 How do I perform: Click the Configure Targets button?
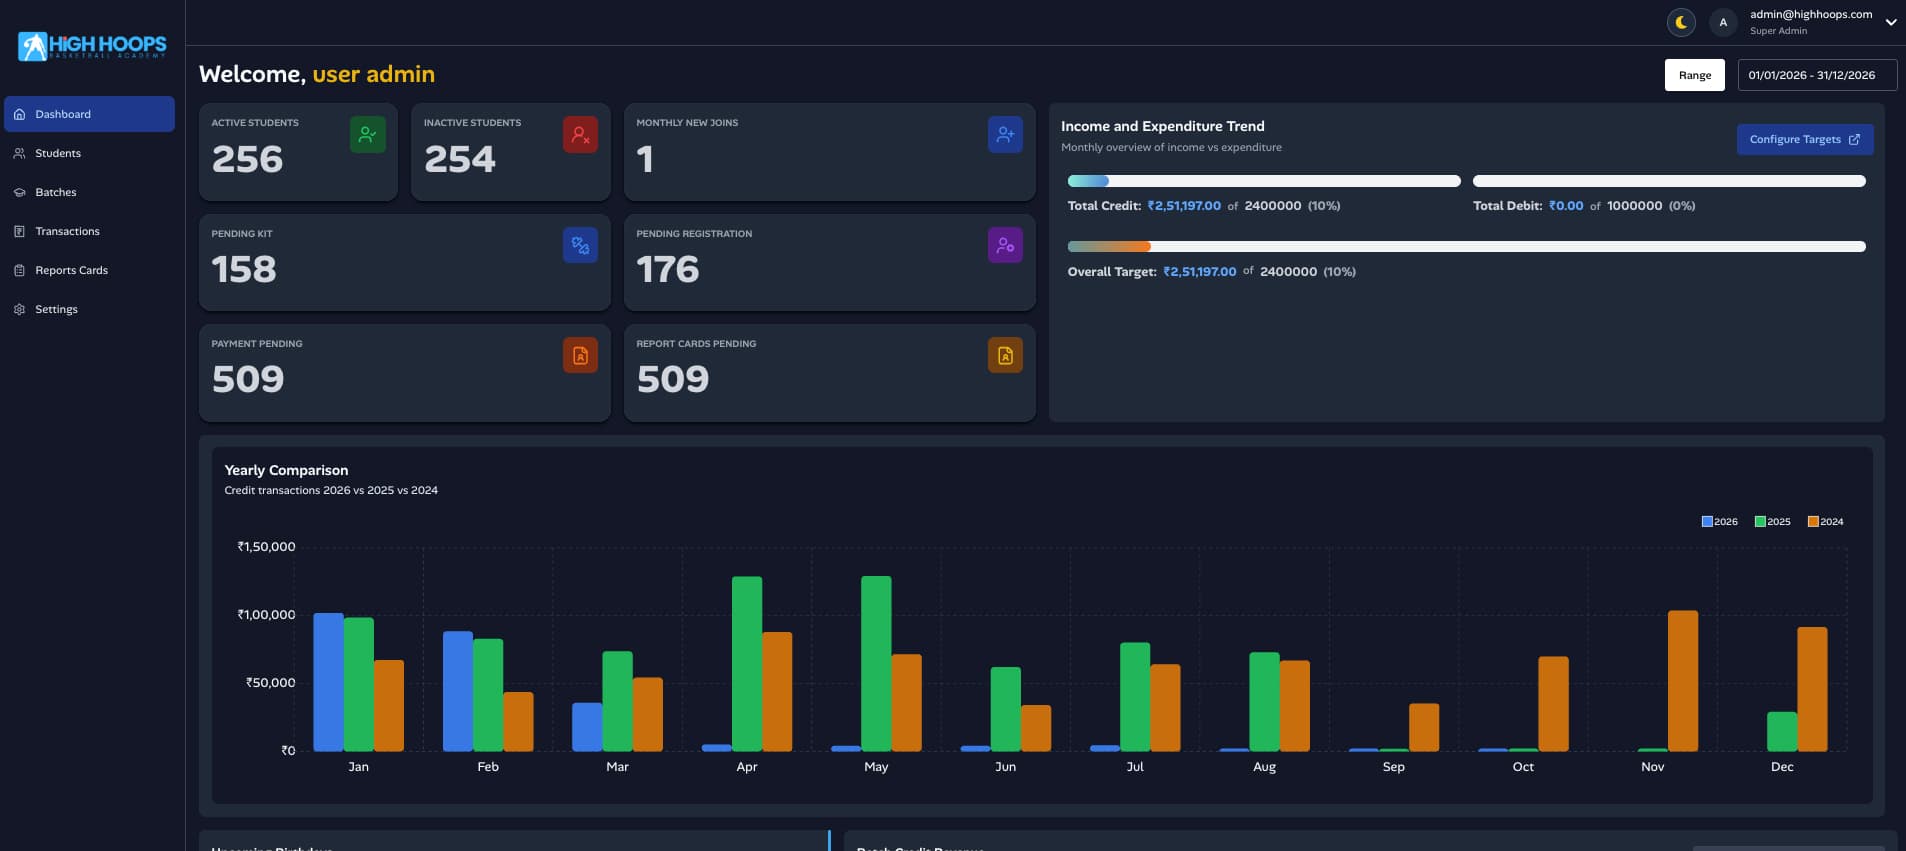(1805, 139)
